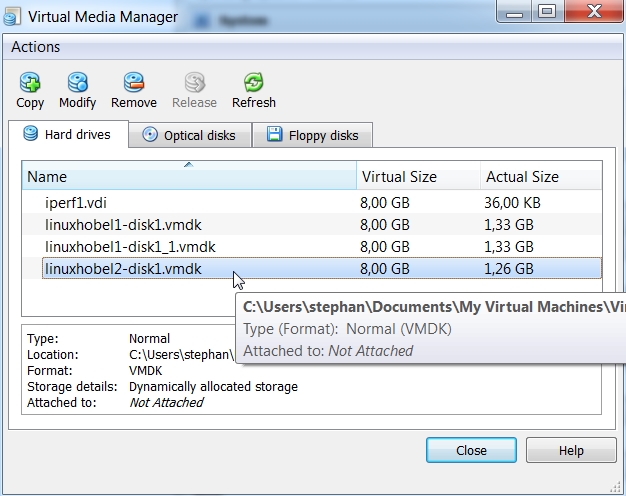Viewport: 626px width, 496px height.
Task: Click the Close button
Action: (471, 450)
